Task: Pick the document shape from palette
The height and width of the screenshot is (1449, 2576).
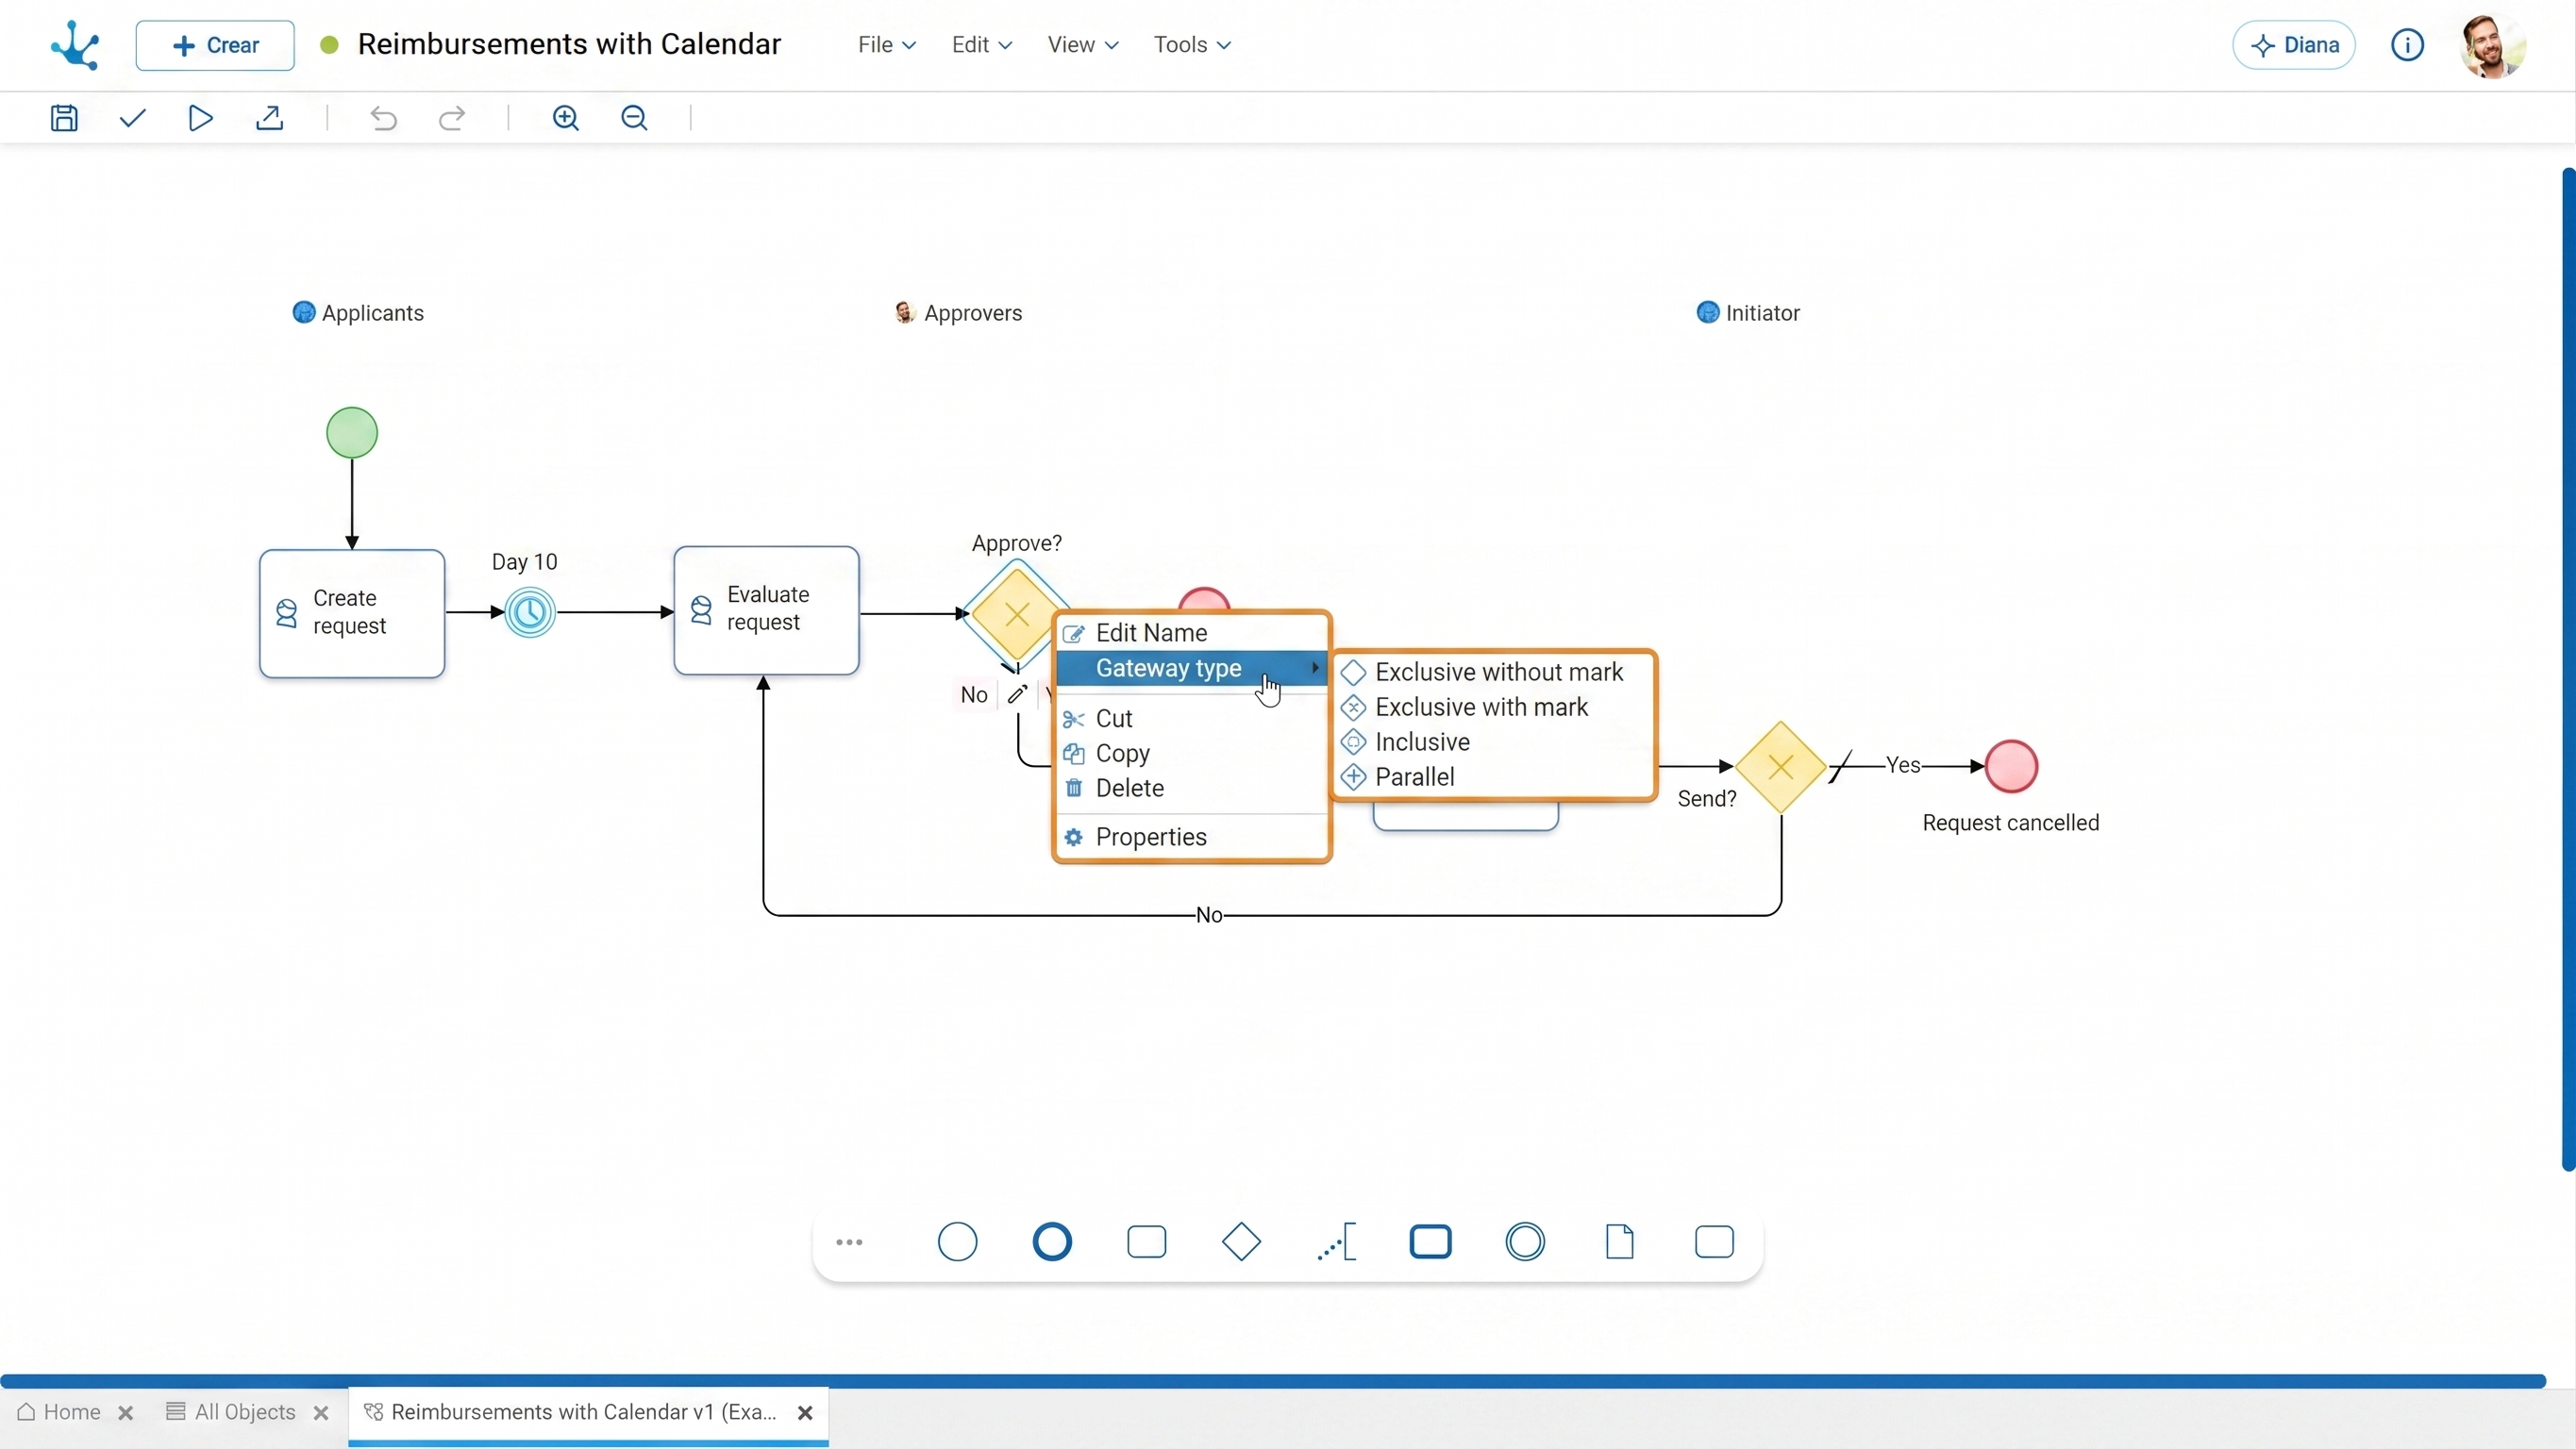Action: [1620, 1242]
